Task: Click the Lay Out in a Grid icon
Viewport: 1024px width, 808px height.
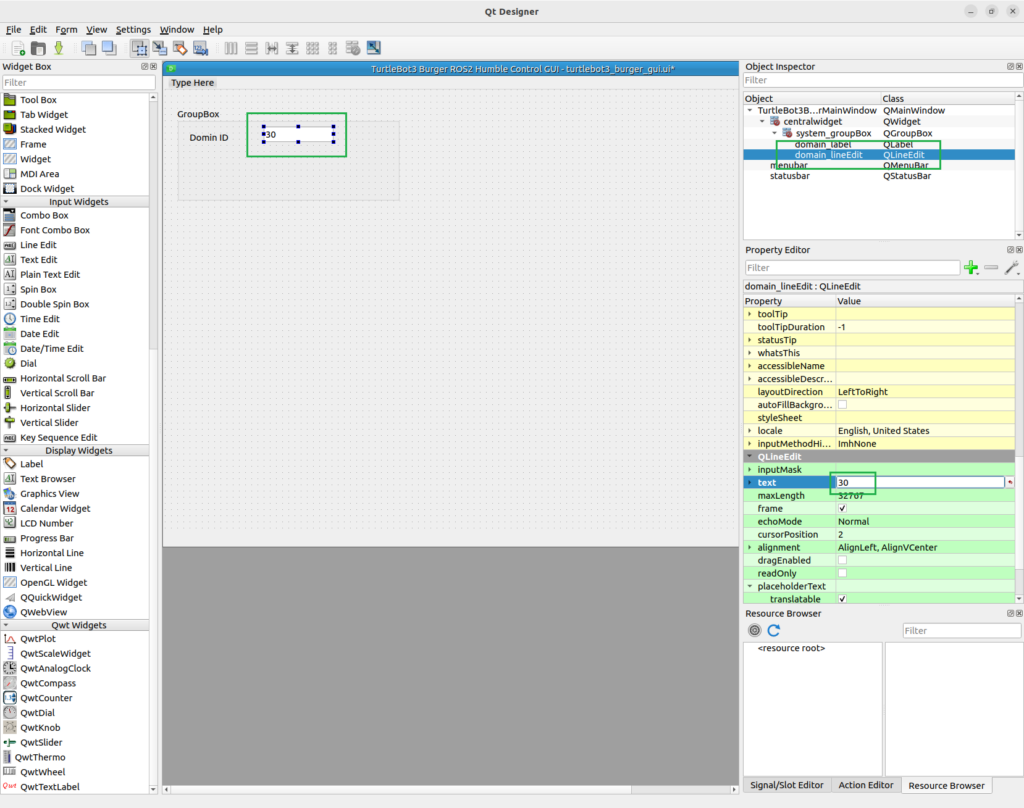Action: click(x=313, y=48)
